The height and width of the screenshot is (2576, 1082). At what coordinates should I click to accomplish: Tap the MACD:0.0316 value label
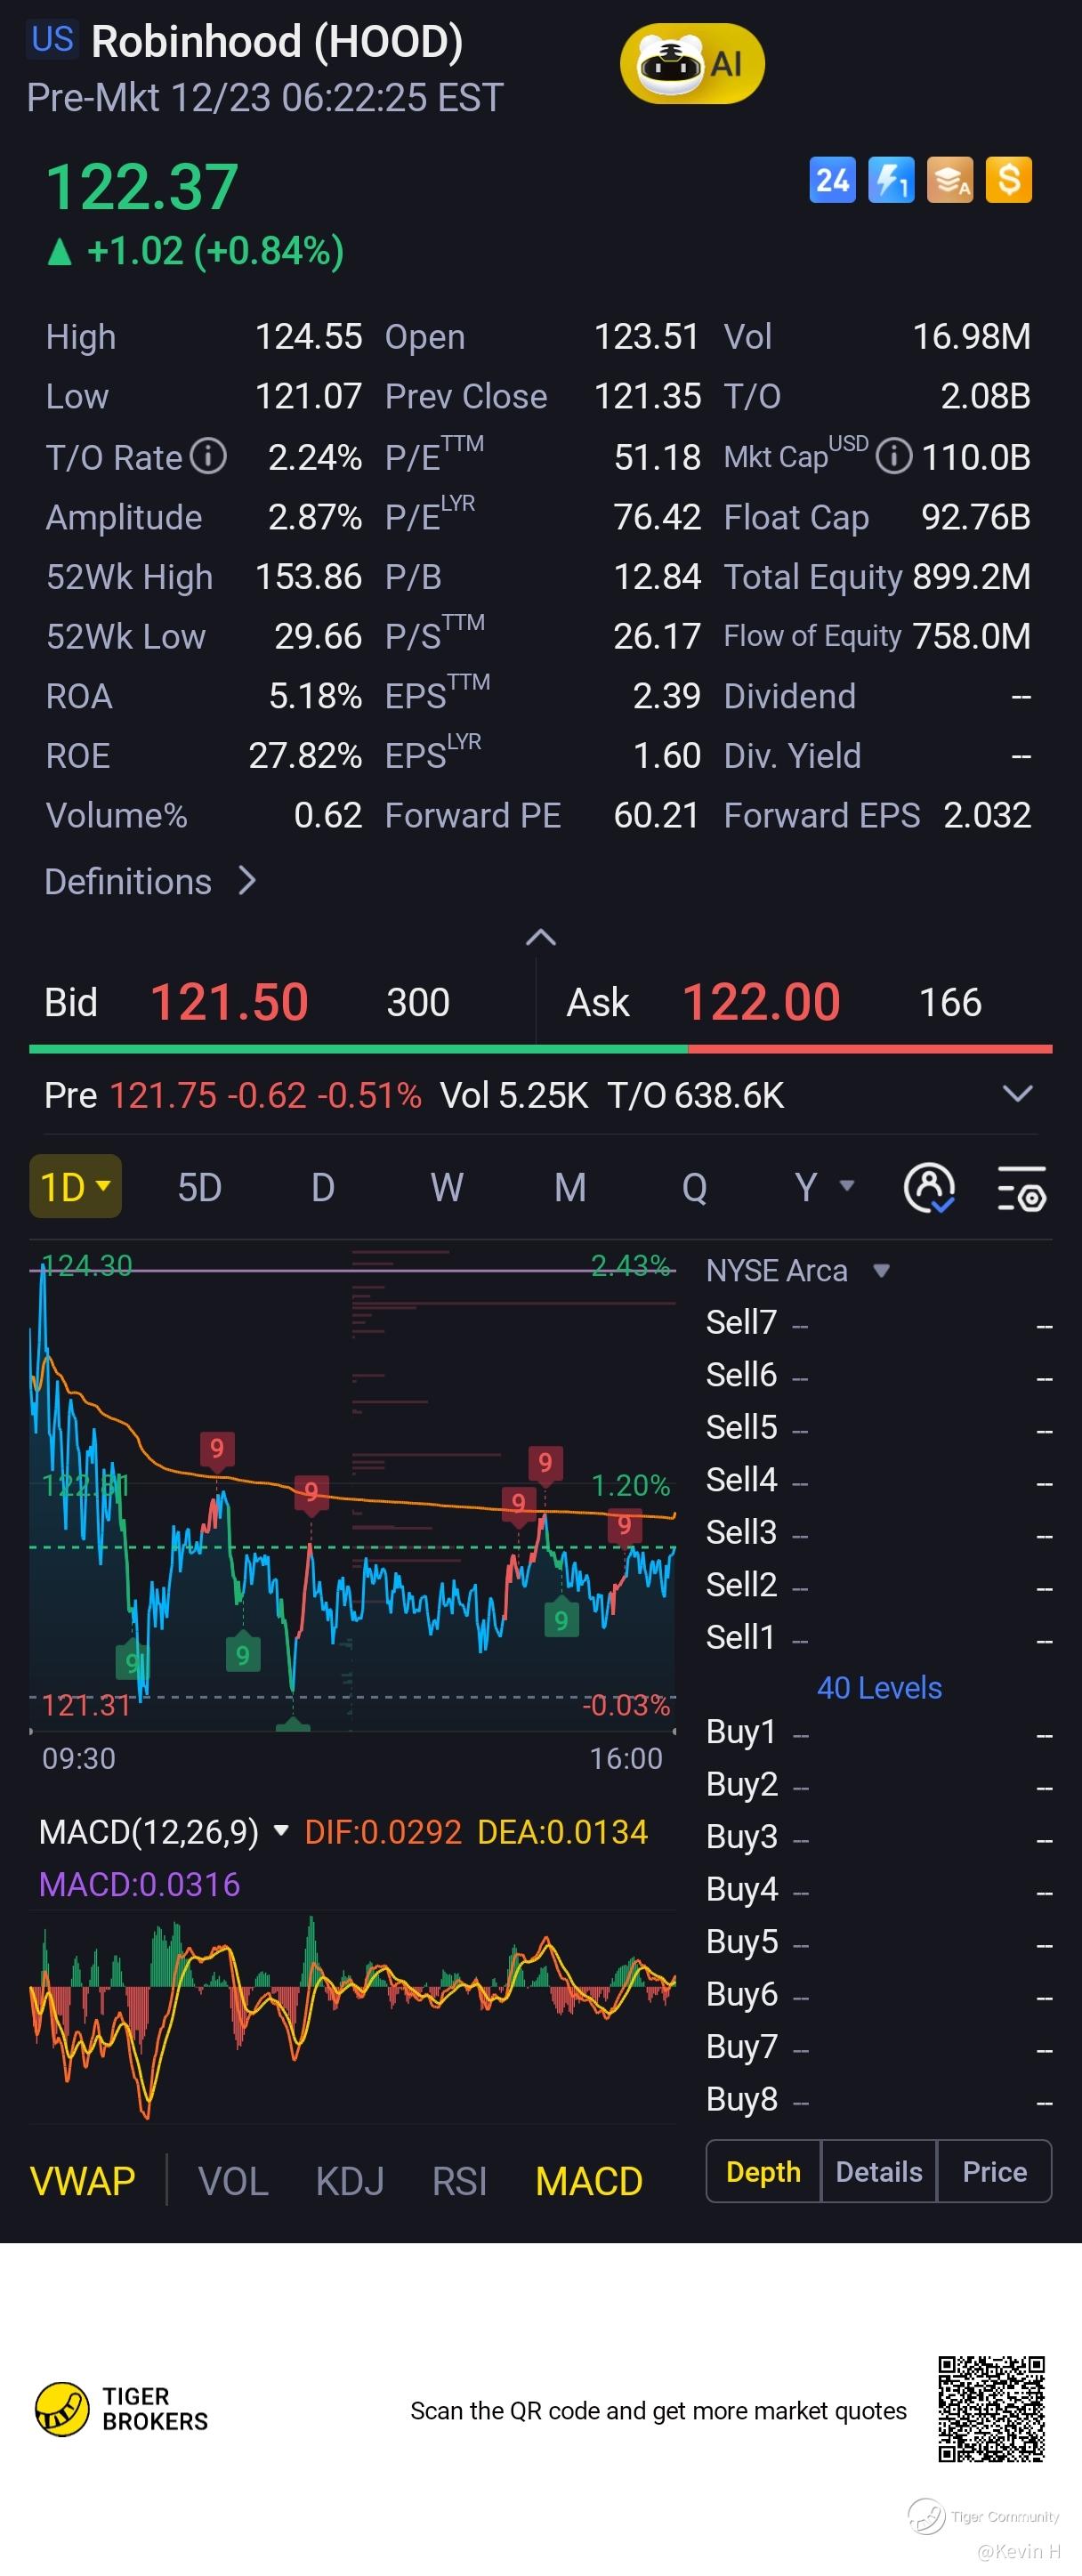[139, 1885]
